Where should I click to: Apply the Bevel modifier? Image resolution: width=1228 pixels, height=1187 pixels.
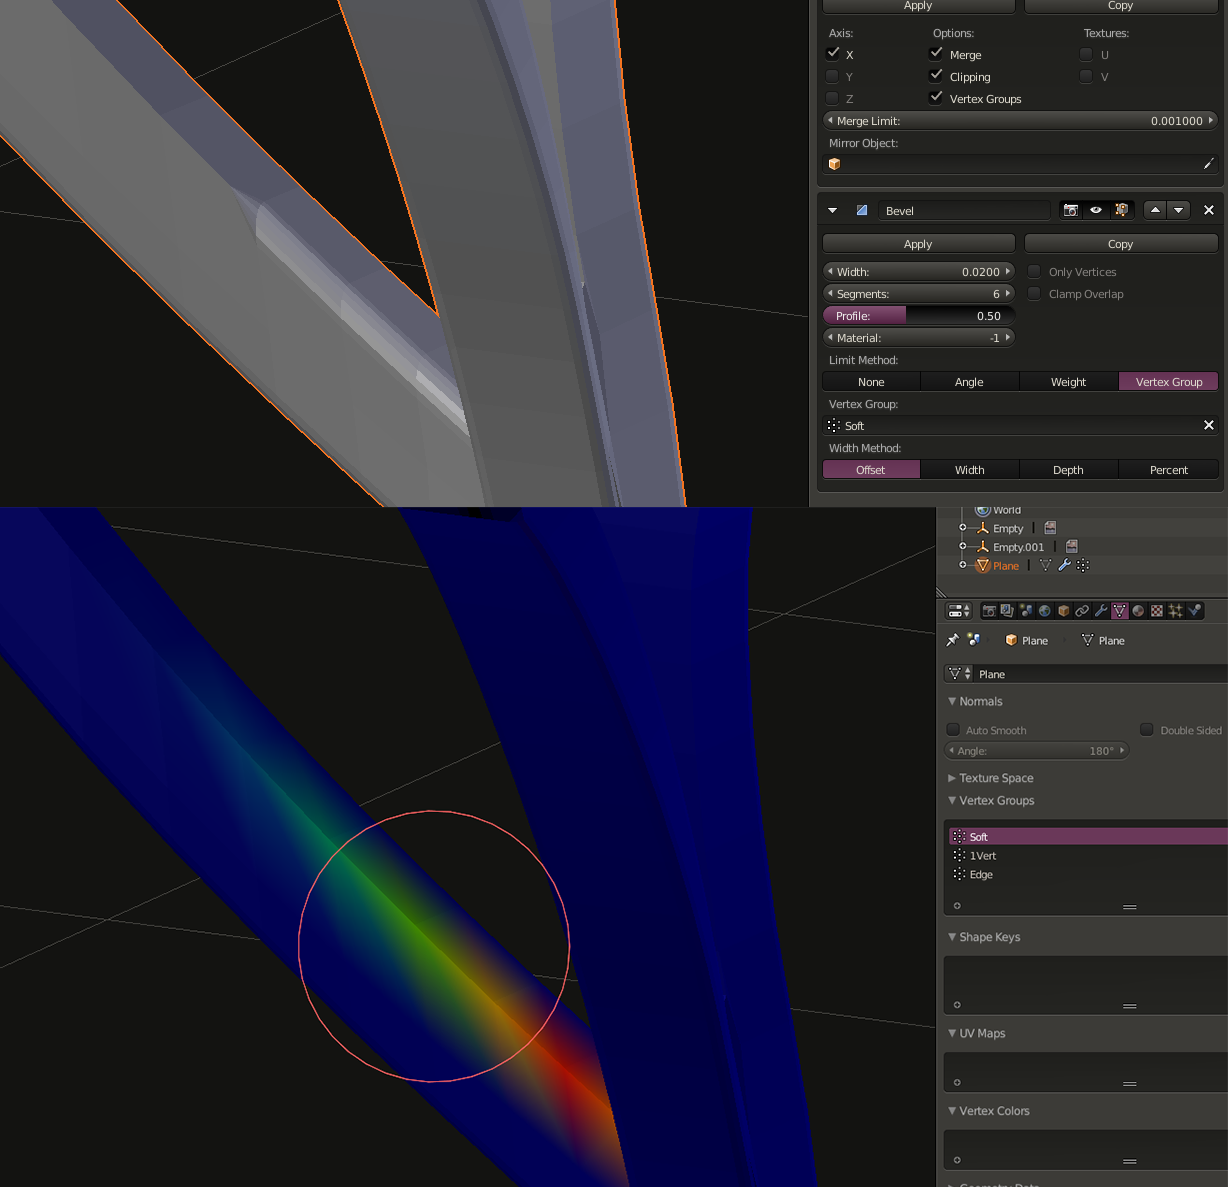click(x=918, y=244)
